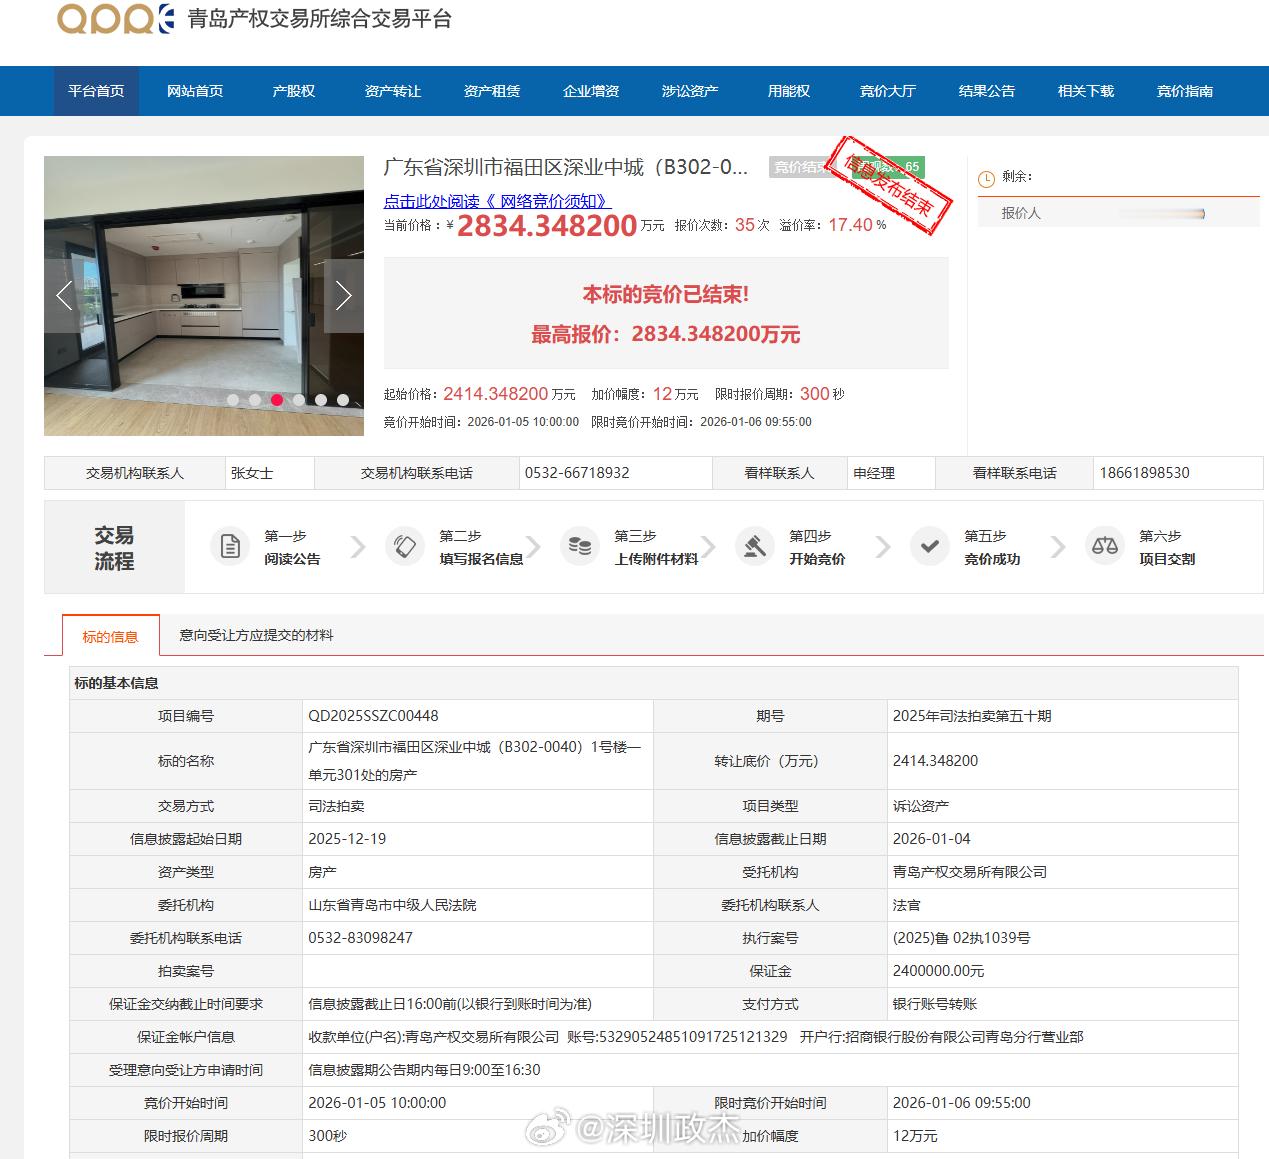1269x1159 pixels.
Task: Click the left carousel arrow
Action: pyautogui.click(x=63, y=296)
